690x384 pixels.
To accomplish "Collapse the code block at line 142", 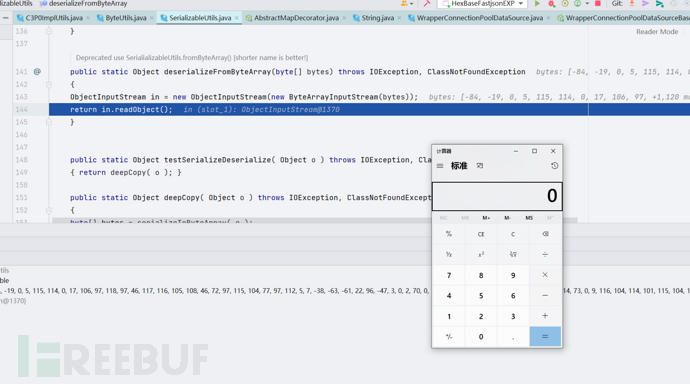I will click(x=49, y=84).
